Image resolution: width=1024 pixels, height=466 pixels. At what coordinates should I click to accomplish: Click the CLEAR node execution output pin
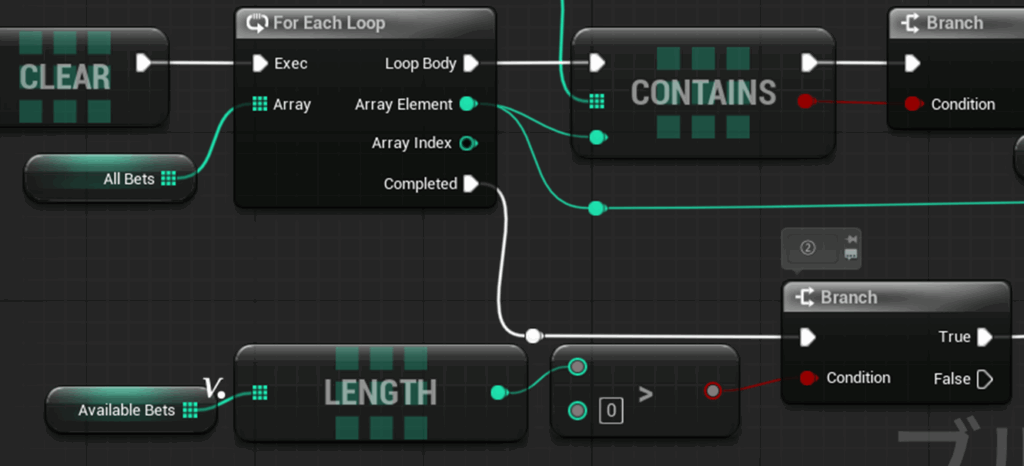point(143,63)
